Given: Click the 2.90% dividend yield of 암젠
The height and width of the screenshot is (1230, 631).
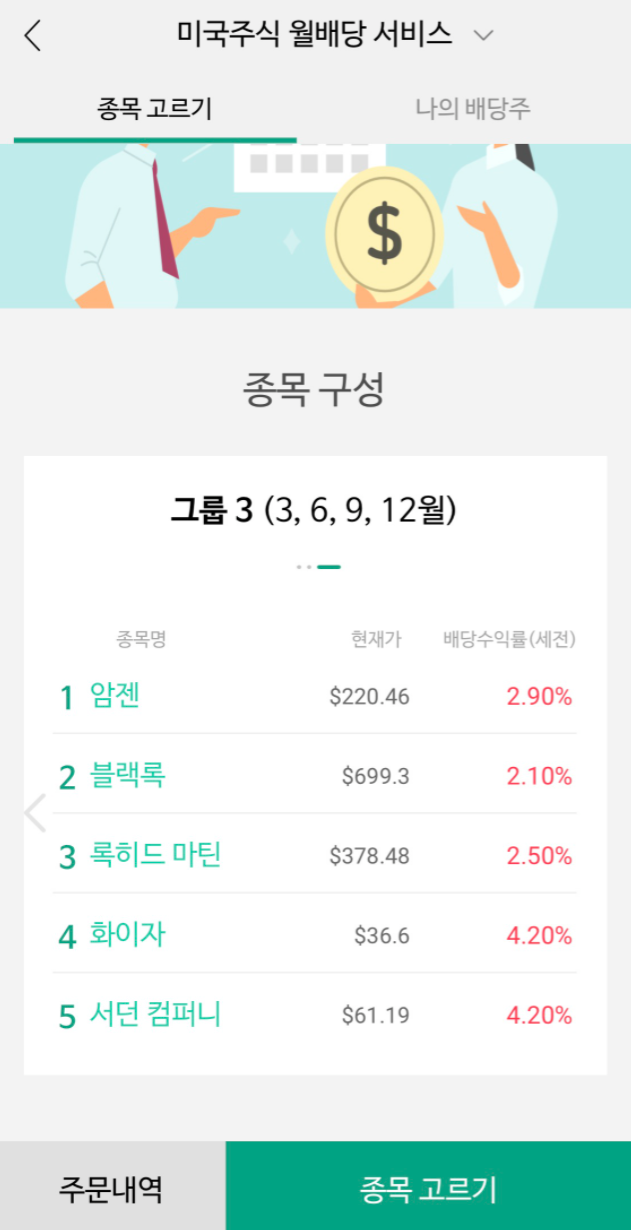Looking at the screenshot, I should pyautogui.click(x=538, y=697).
